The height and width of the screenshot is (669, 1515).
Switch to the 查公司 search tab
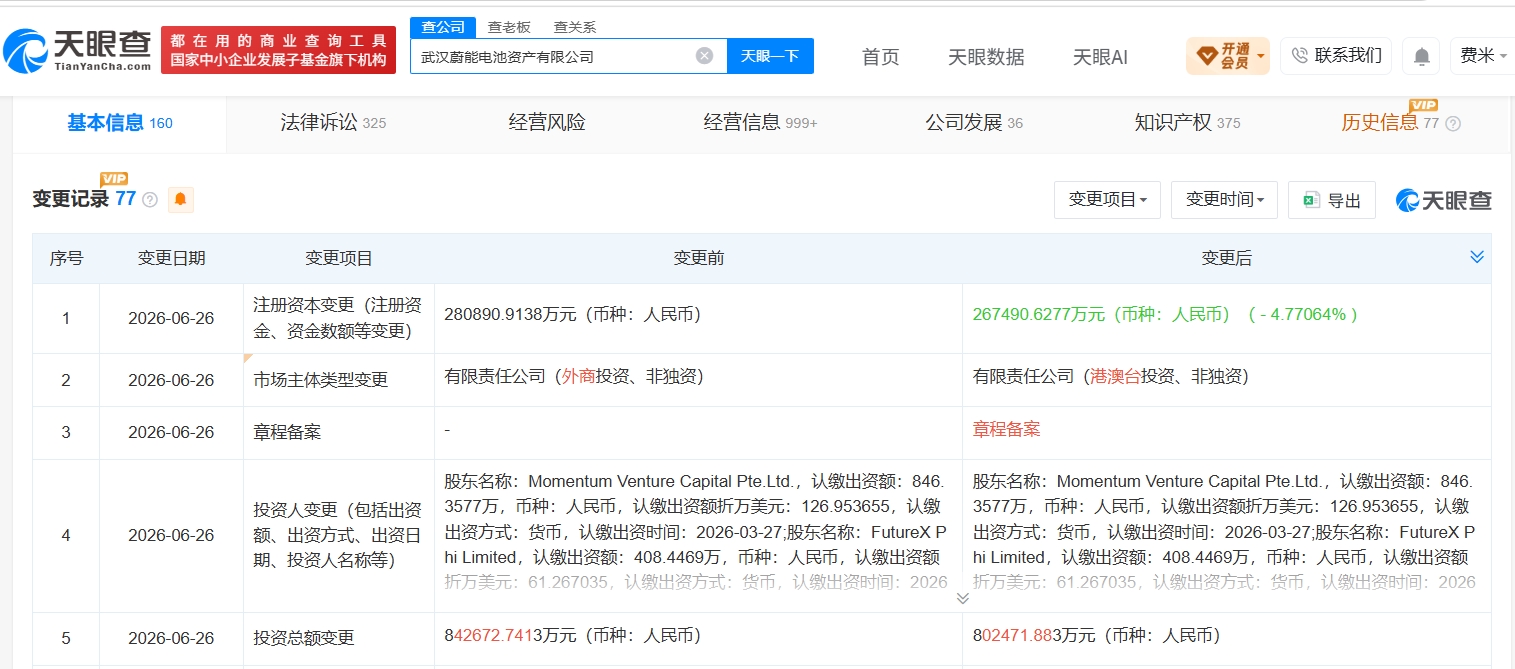442,27
